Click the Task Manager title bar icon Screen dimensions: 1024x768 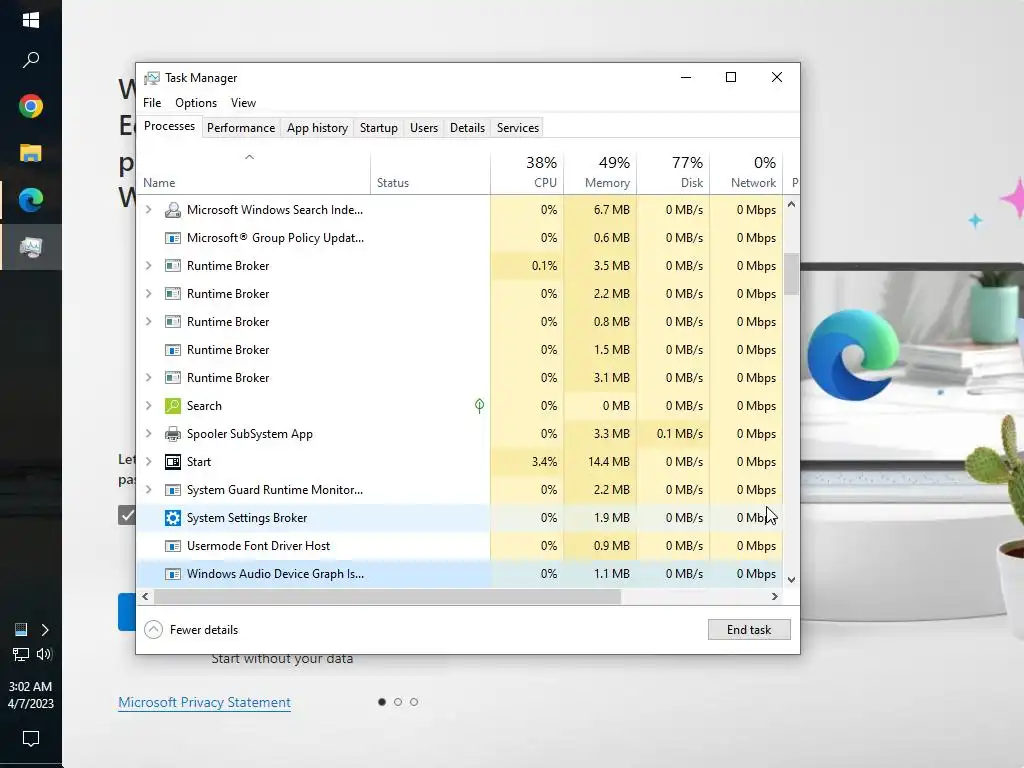click(152, 78)
